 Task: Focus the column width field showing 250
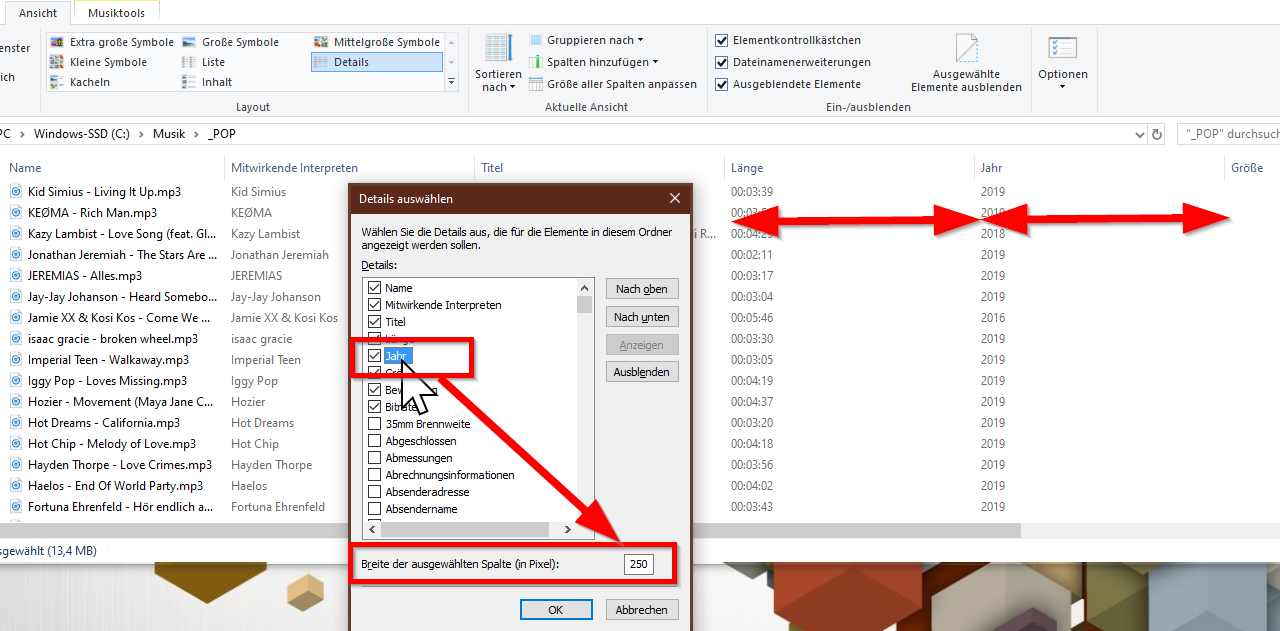(638, 564)
